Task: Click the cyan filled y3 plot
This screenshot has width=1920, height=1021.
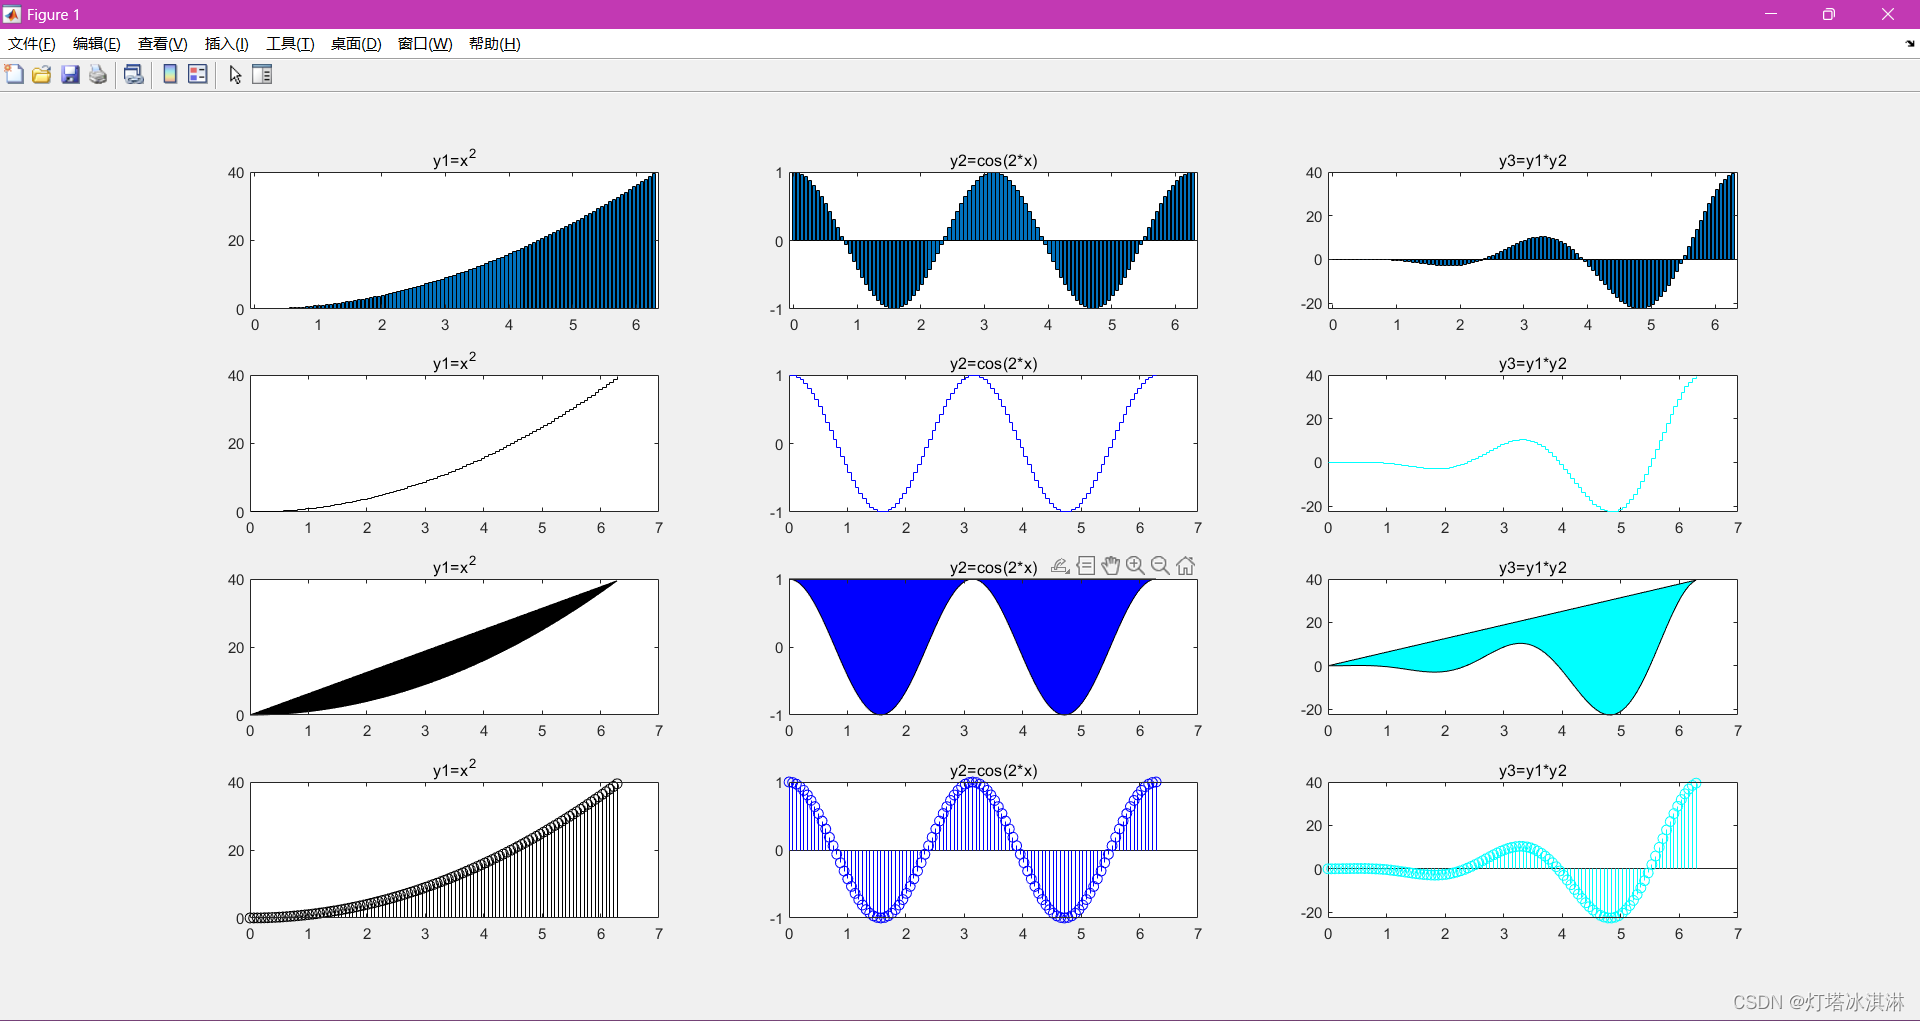Action: pyautogui.click(x=1532, y=648)
